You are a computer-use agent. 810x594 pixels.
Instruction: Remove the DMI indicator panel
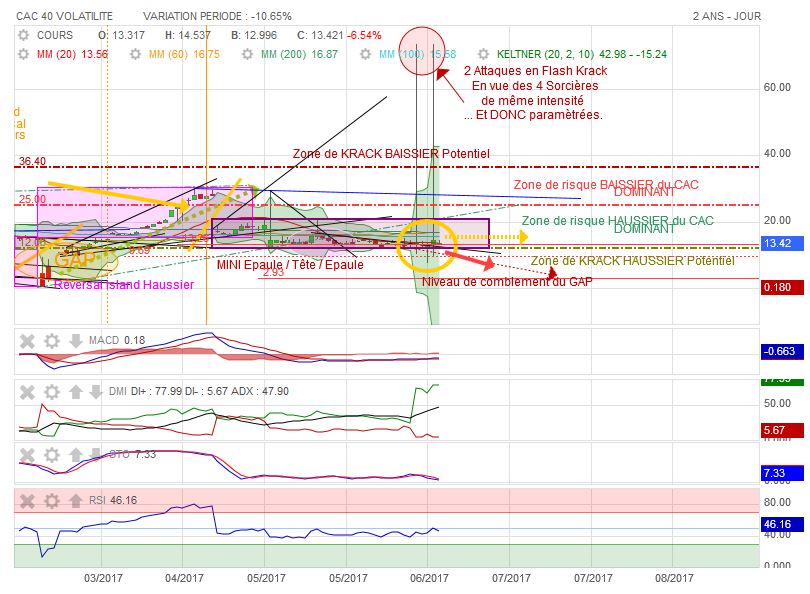[27, 392]
